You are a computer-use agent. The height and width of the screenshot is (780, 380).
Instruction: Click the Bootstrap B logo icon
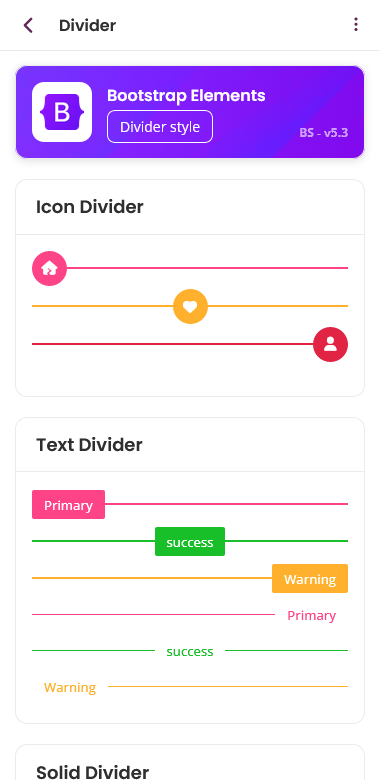[62, 112]
